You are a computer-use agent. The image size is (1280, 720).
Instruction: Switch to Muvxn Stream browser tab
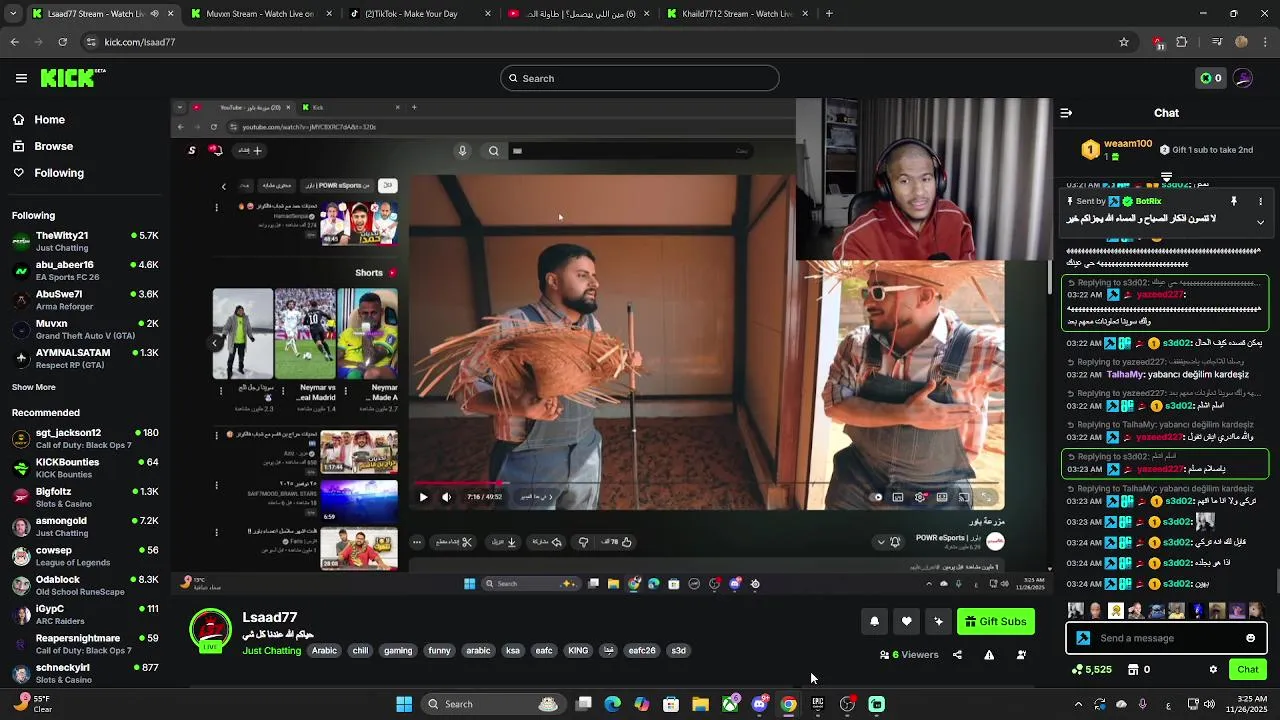(x=260, y=14)
